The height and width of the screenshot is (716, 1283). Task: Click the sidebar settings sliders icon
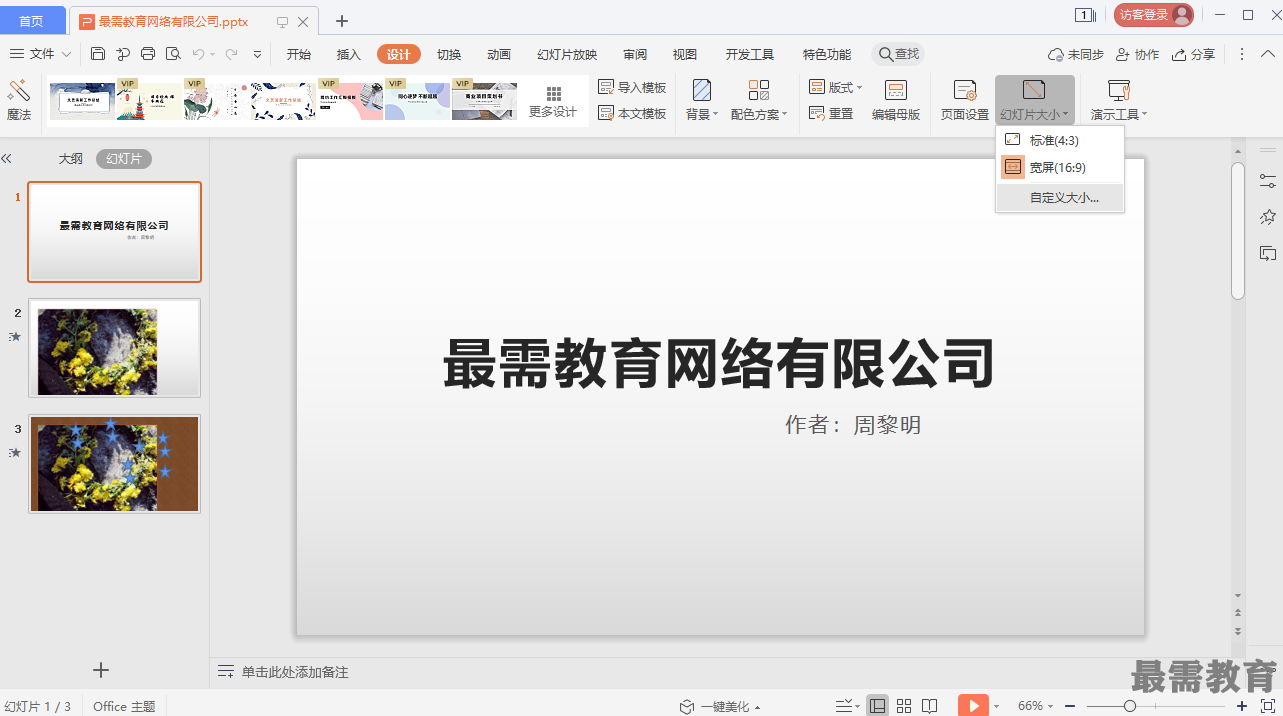click(x=1268, y=181)
